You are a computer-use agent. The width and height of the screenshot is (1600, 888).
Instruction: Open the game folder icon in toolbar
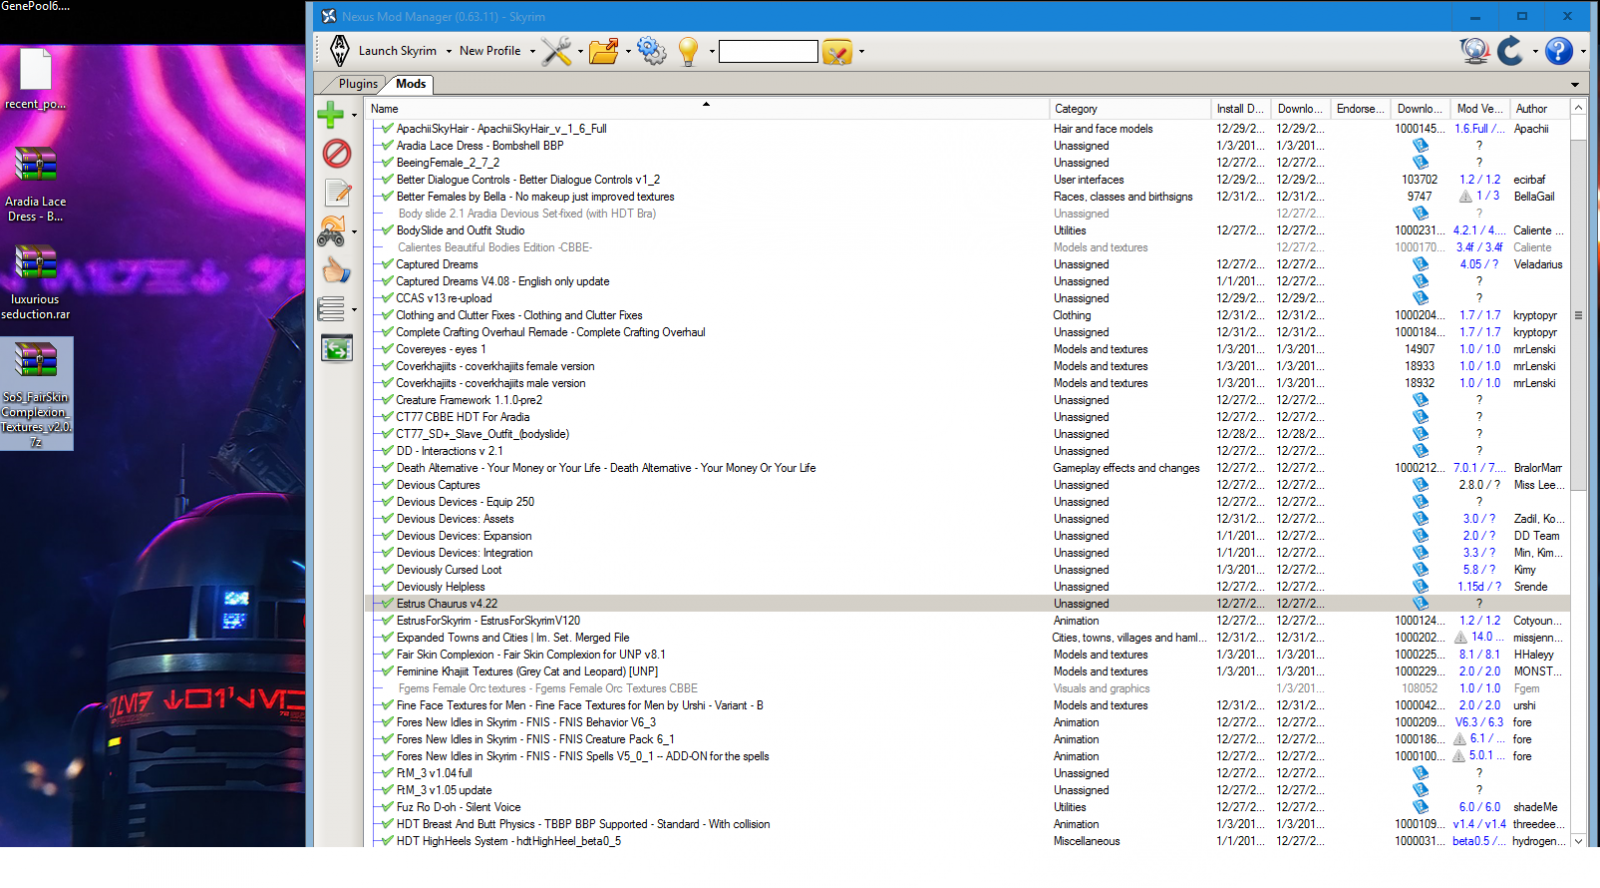[604, 51]
